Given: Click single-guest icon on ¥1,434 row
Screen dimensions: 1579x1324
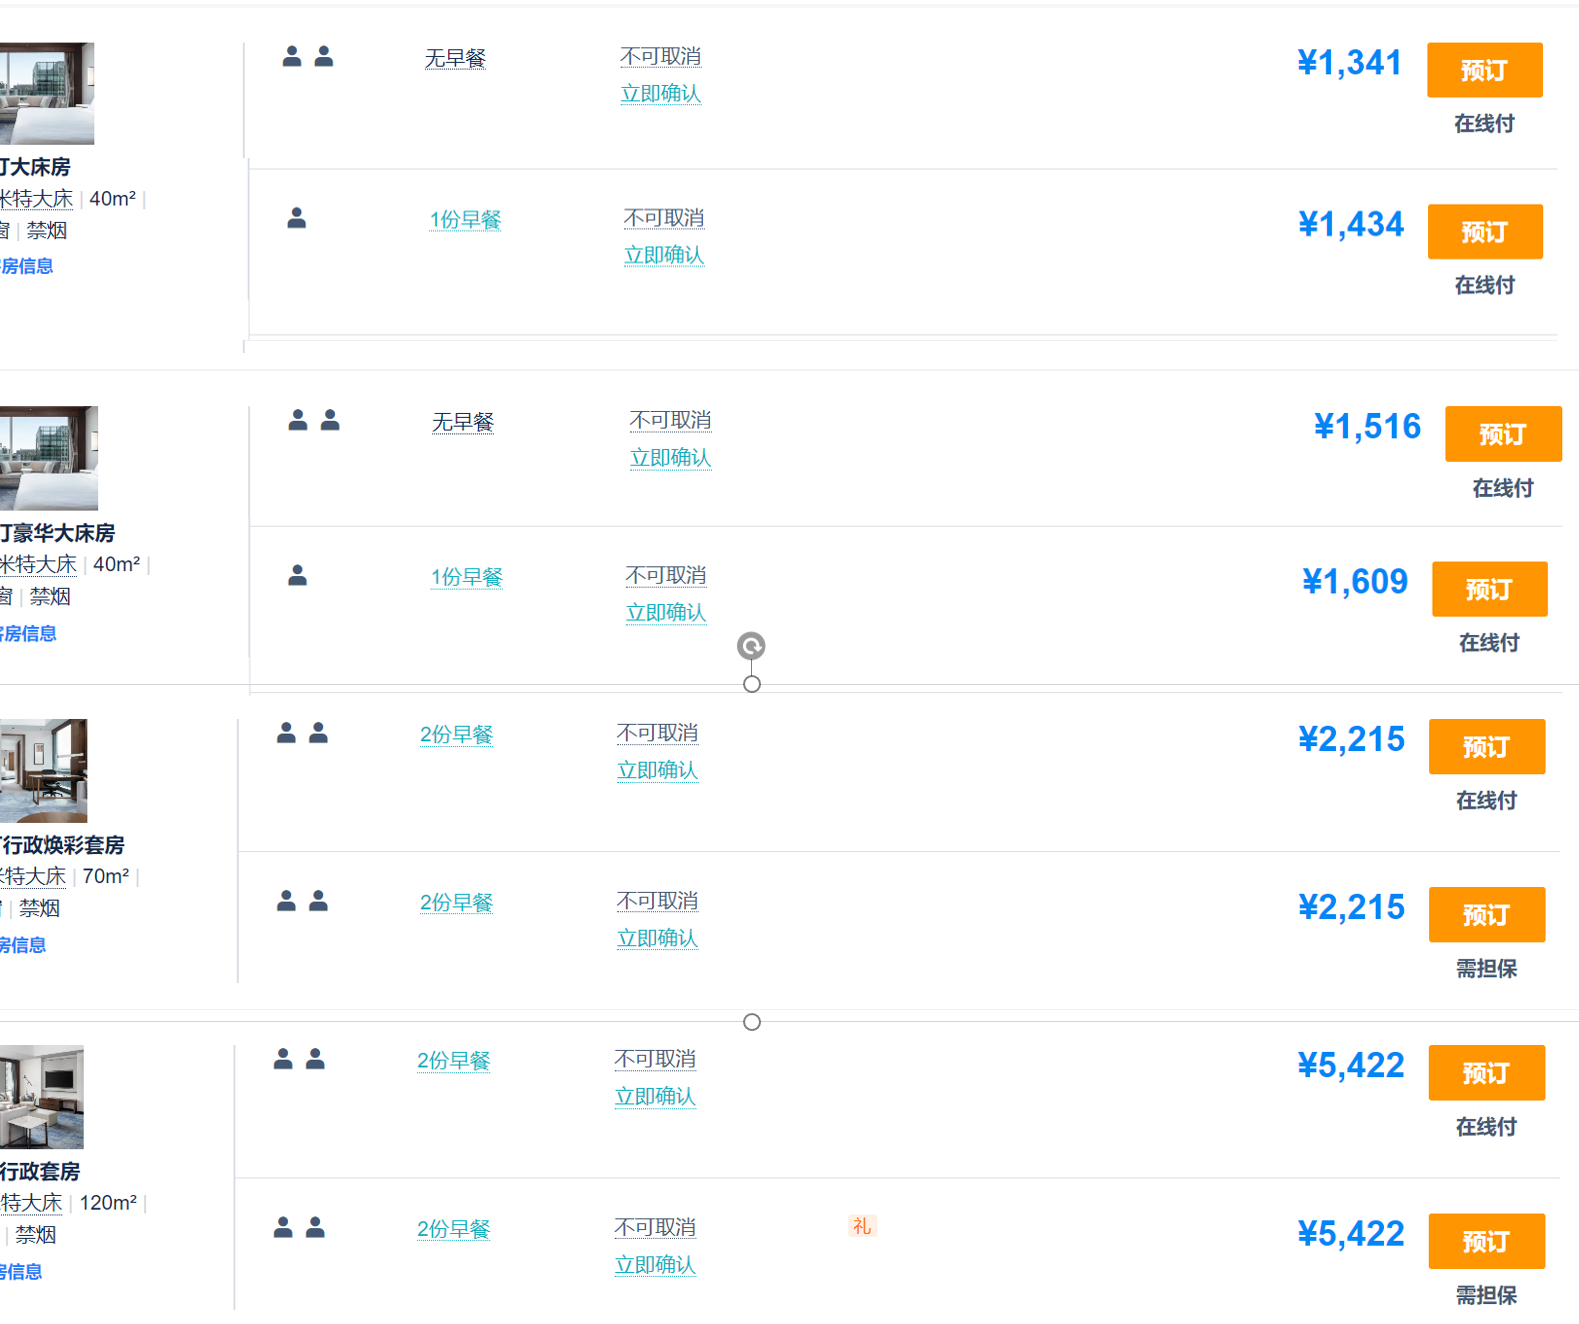Looking at the screenshot, I should [x=296, y=218].
